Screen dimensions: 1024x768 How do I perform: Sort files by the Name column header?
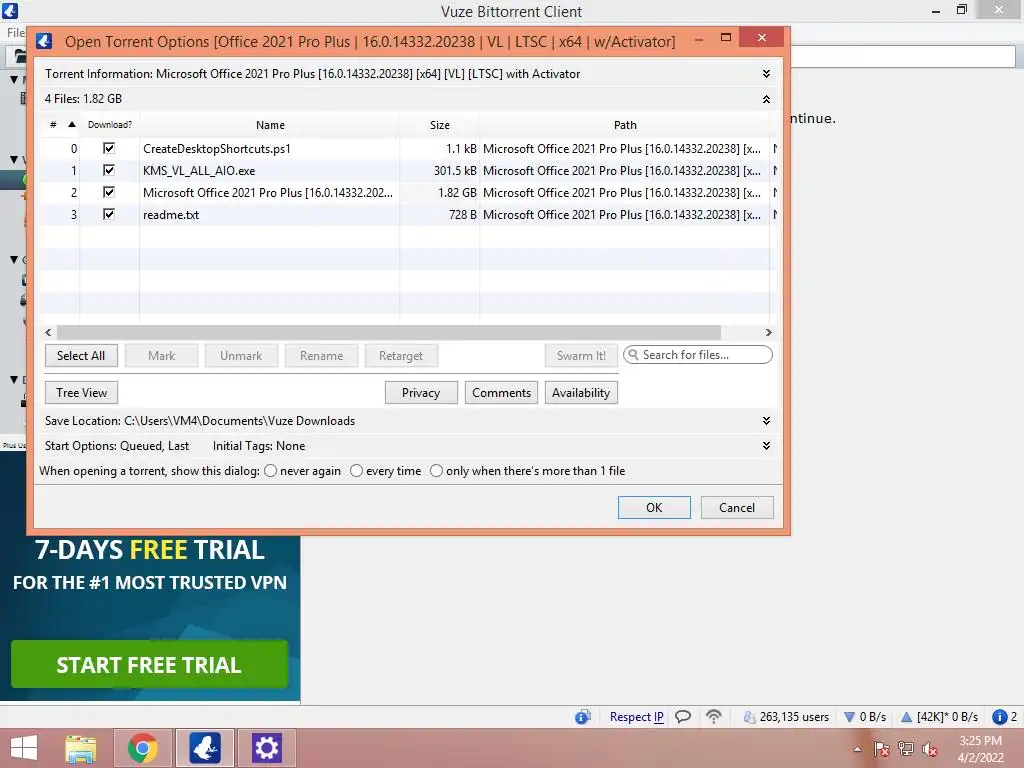(x=270, y=125)
